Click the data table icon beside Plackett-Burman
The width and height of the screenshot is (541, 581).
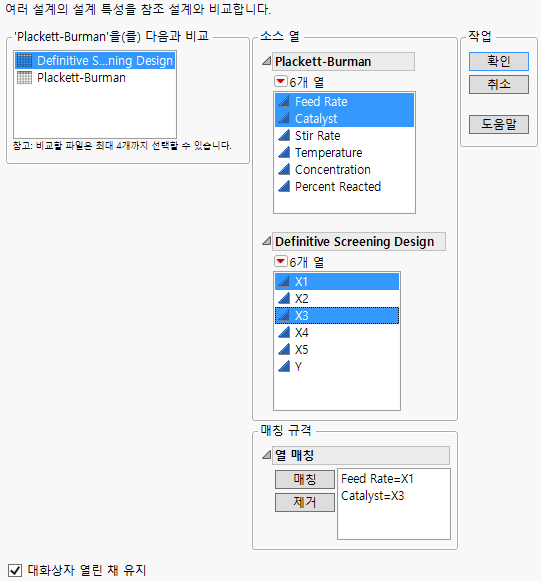[24, 77]
